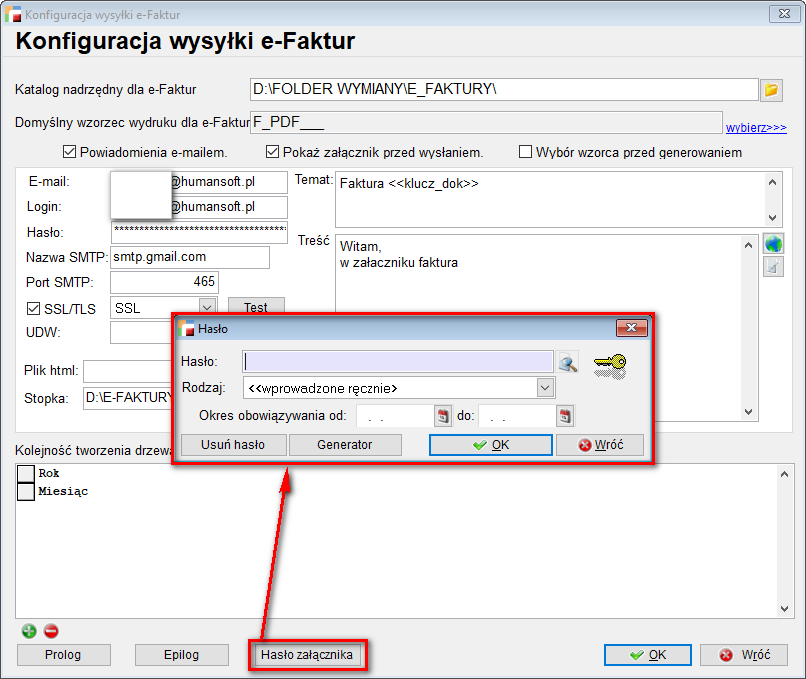This screenshot has width=806, height=679.
Task: Click Treść scrollbar down arrow
Action: [x=748, y=412]
